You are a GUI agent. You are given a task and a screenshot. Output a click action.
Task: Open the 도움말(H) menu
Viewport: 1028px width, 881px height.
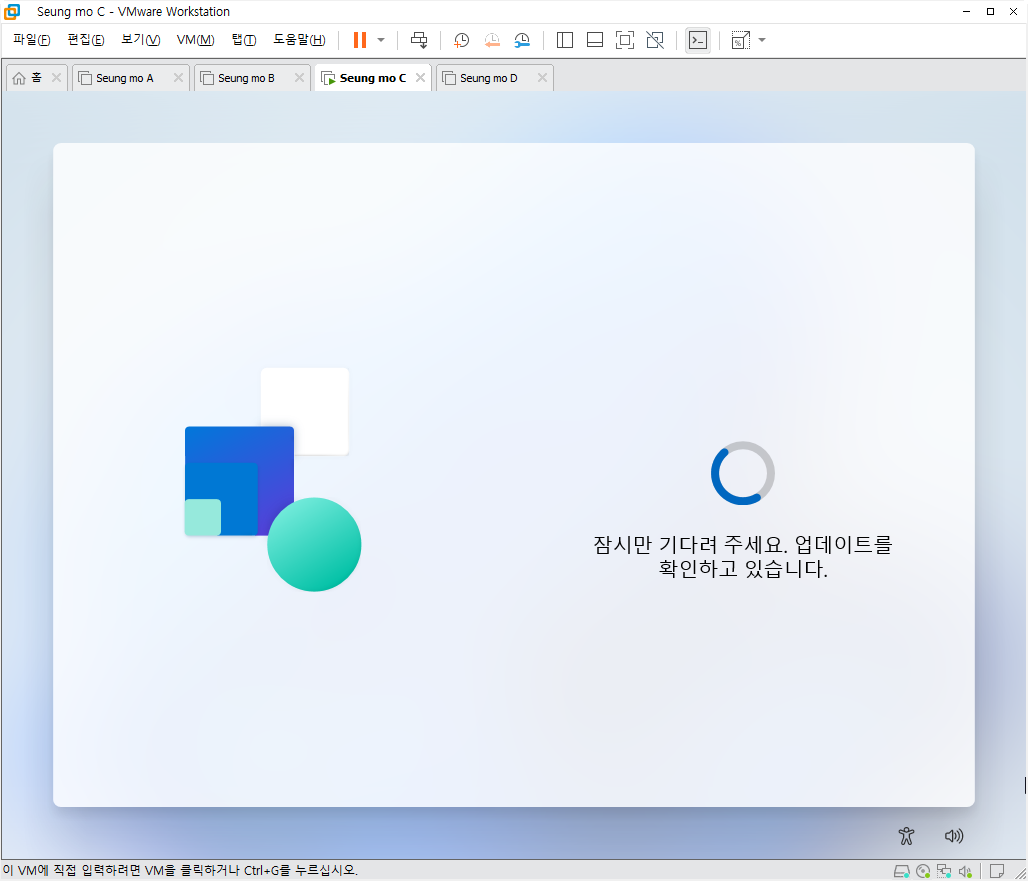click(299, 40)
